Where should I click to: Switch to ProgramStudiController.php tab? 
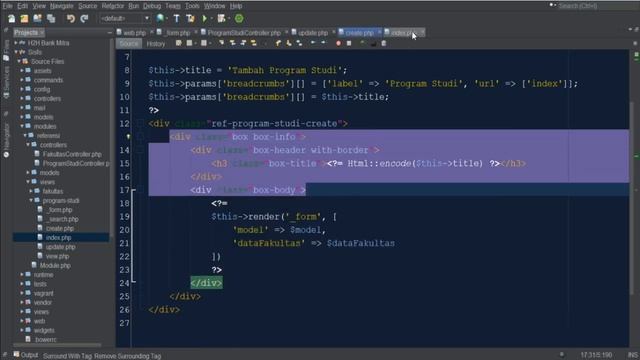244,33
